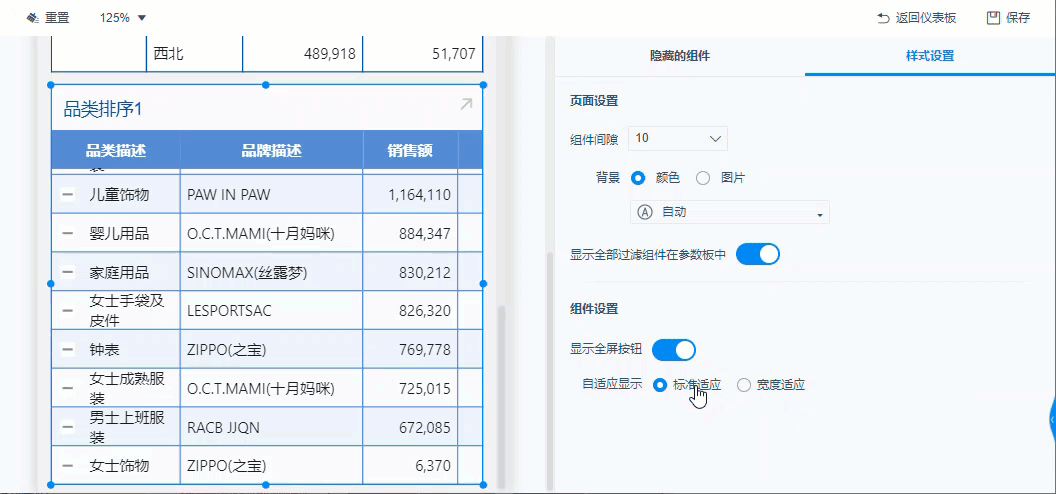Image resolution: width=1056 pixels, height=494 pixels.
Task: Click the 489,918 cell in 西北 row
Action: click(x=302, y=54)
